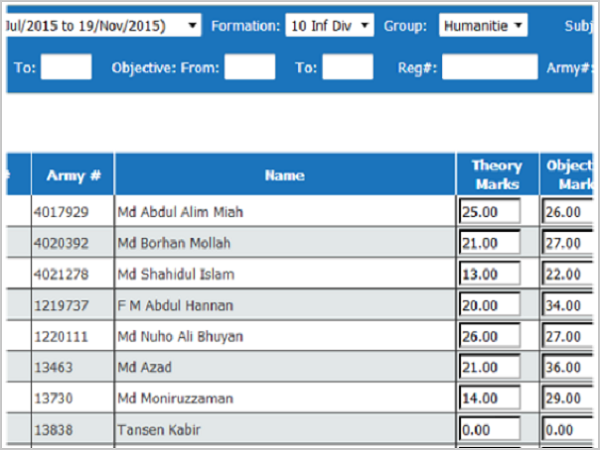Open the Group dropdown set to Humanities
This screenshot has width=600, height=450.
(x=483, y=25)
